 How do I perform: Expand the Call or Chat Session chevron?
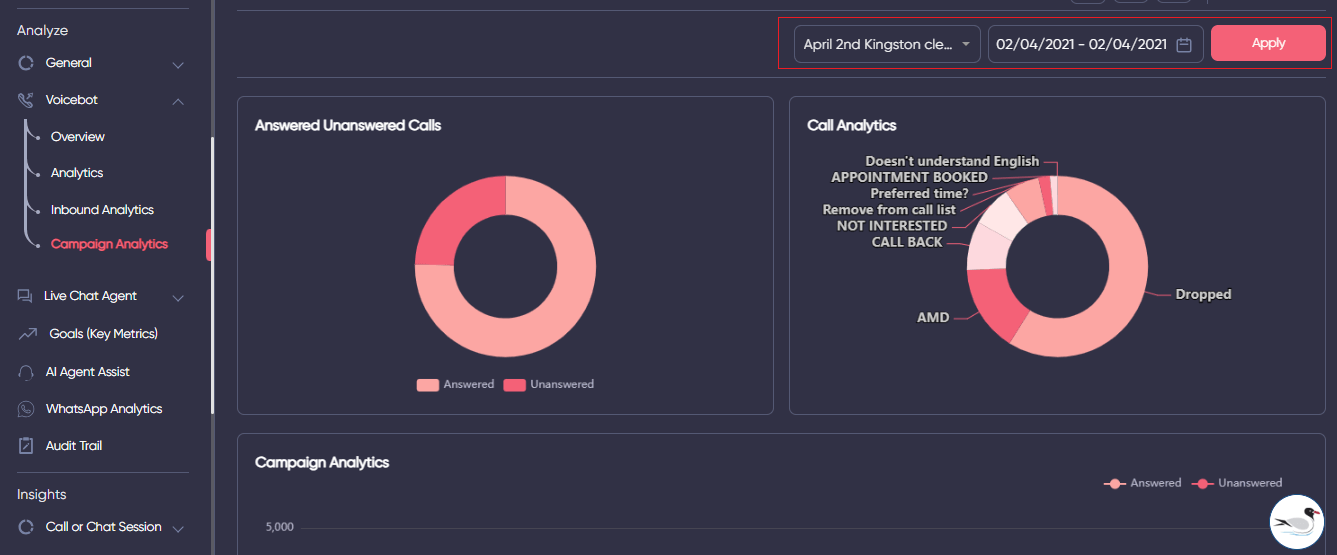coord(178,529)
